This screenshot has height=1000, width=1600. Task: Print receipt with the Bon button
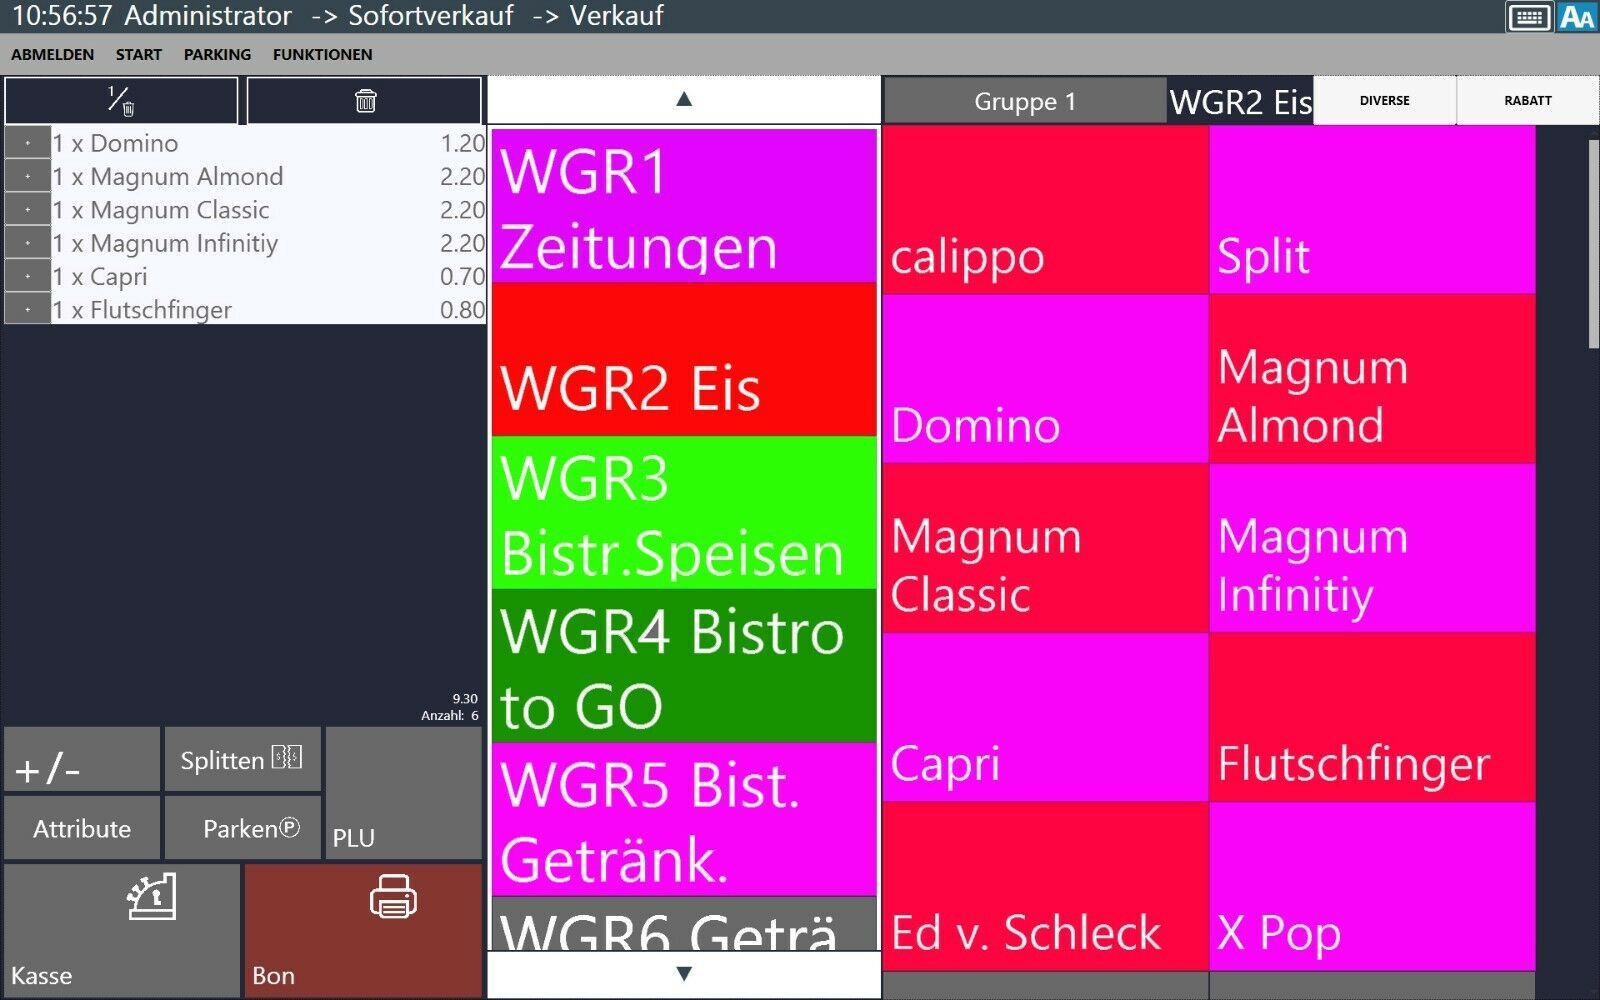click(364, 930)
